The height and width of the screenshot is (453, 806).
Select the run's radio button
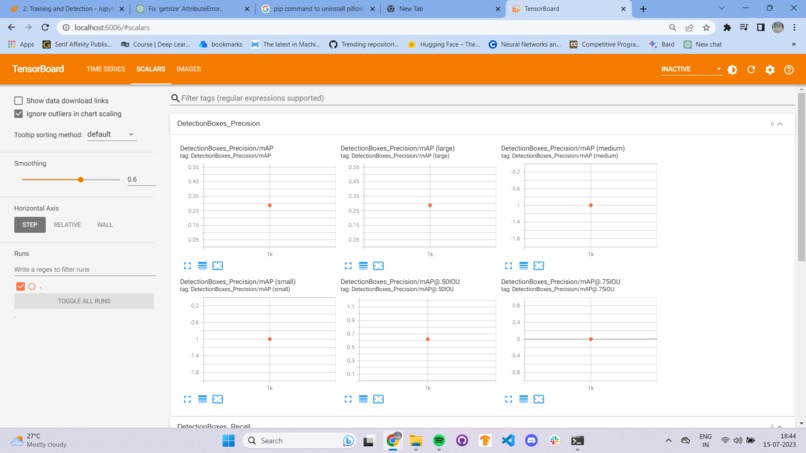point(32,286)
